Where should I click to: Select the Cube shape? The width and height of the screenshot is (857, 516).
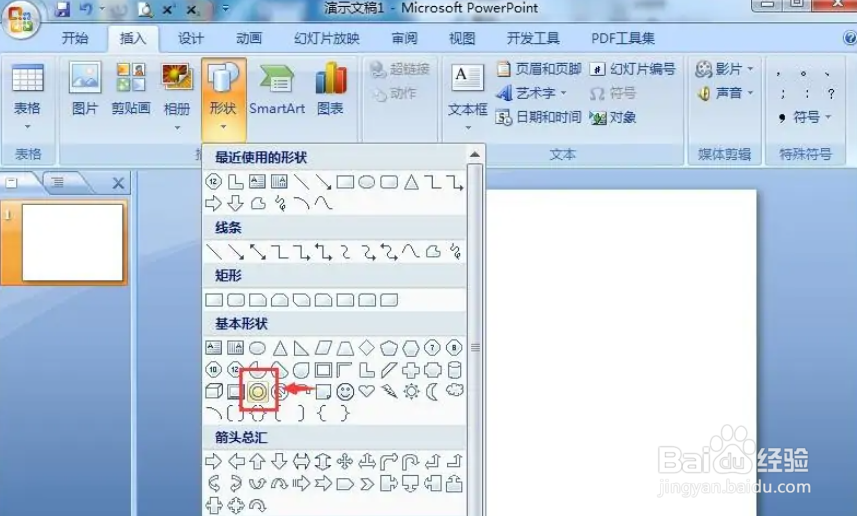click(214, 391)
